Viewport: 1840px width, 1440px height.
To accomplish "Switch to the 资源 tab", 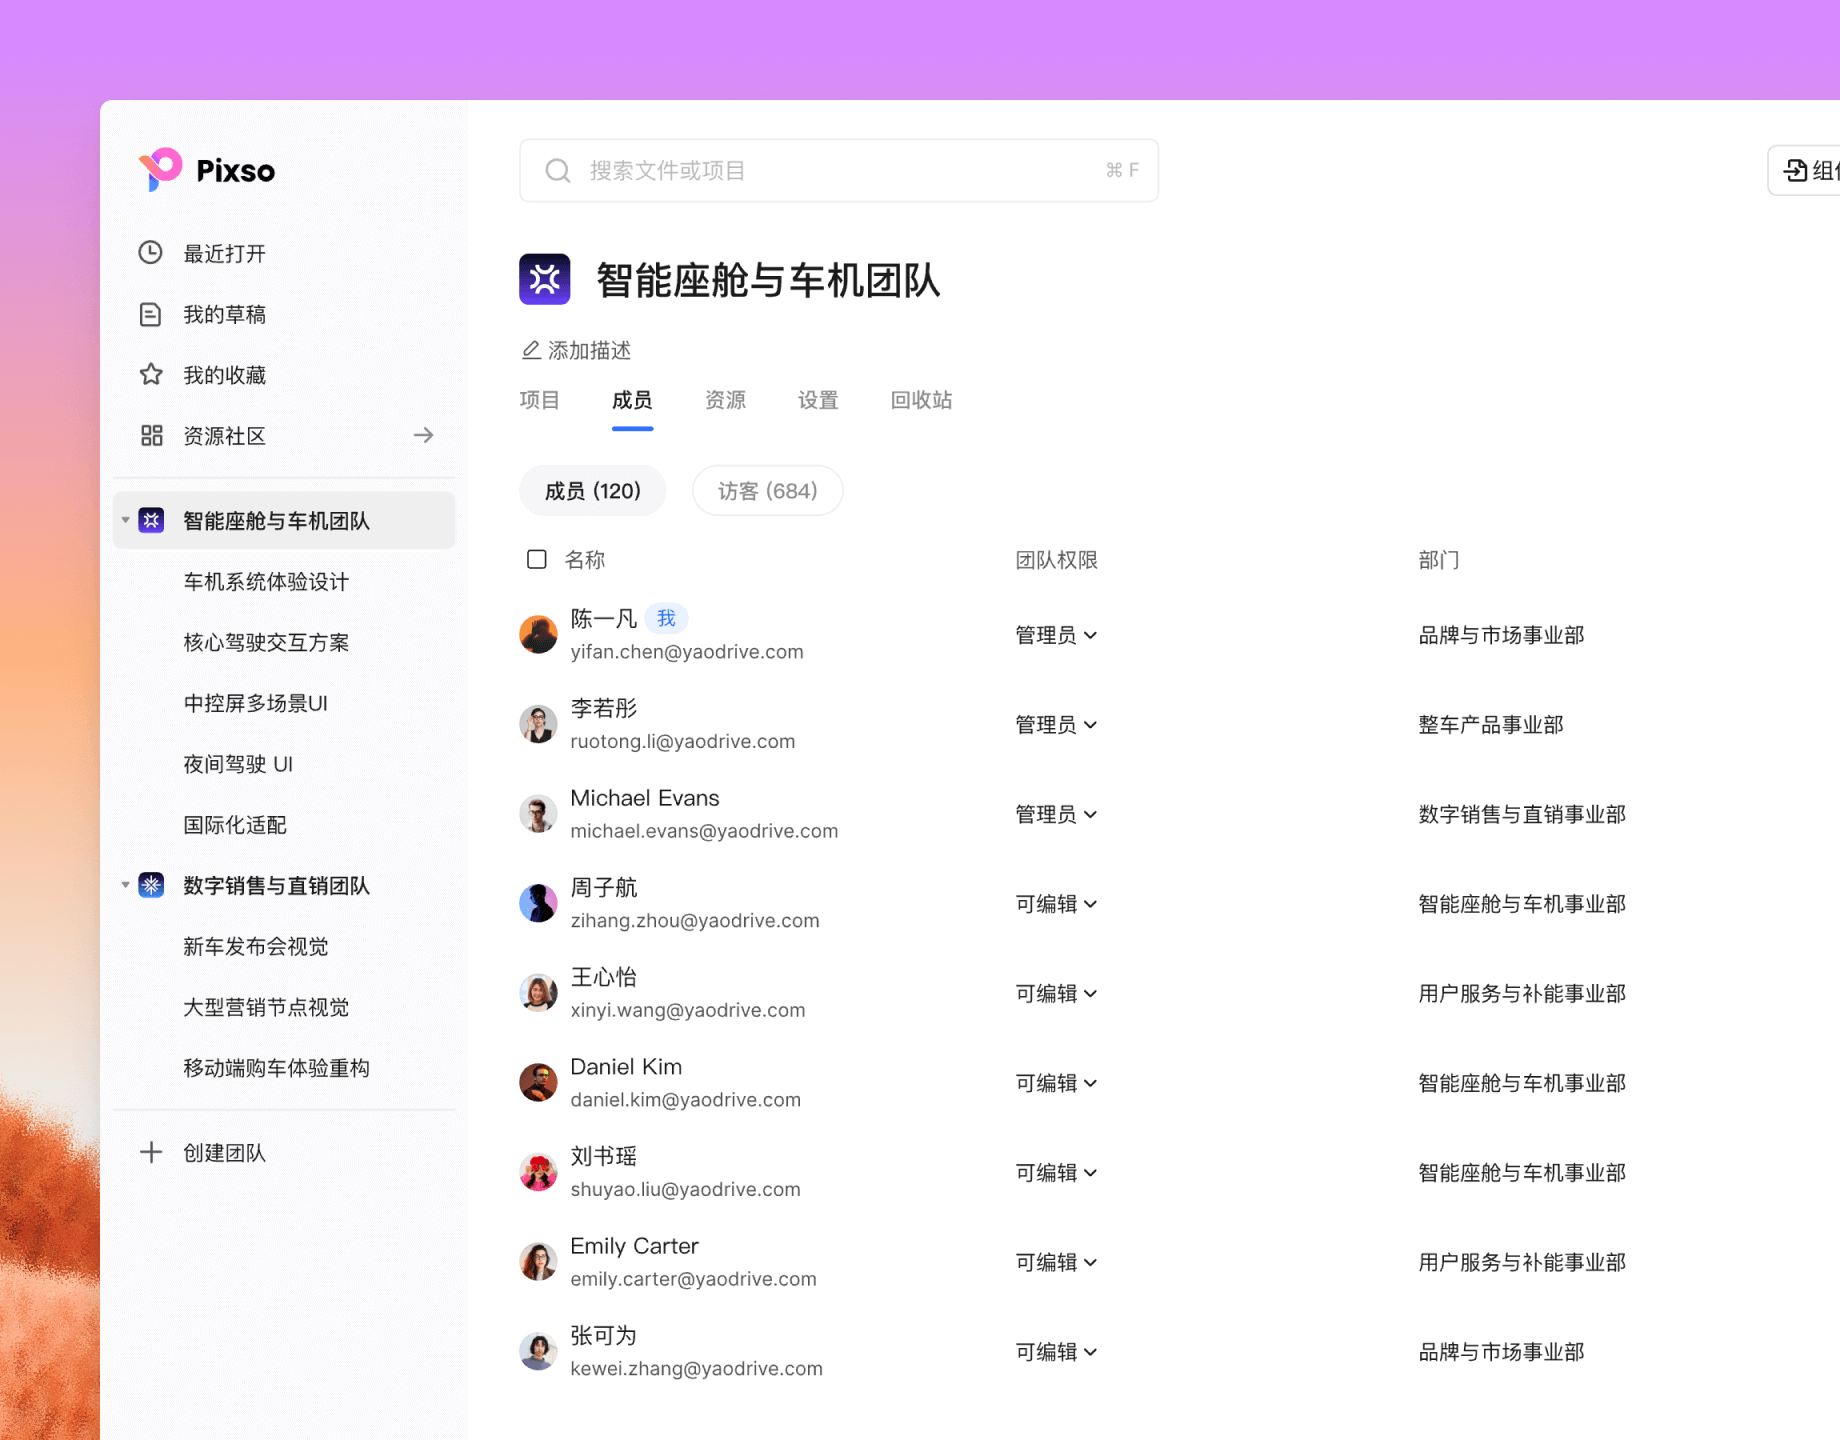I will click(725, 400).
